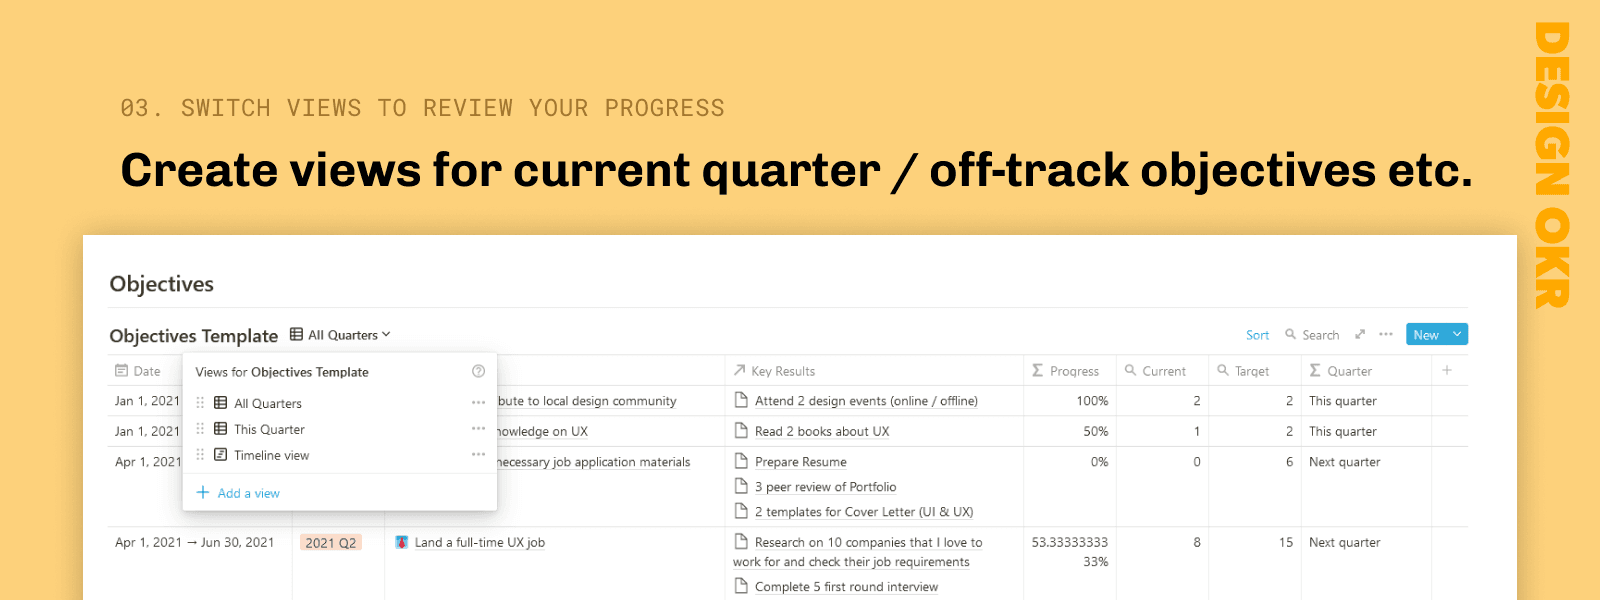Viewport: 1600px width, 600px height.
Task: Click the add column plus icon
Action: click(1446, 370)
